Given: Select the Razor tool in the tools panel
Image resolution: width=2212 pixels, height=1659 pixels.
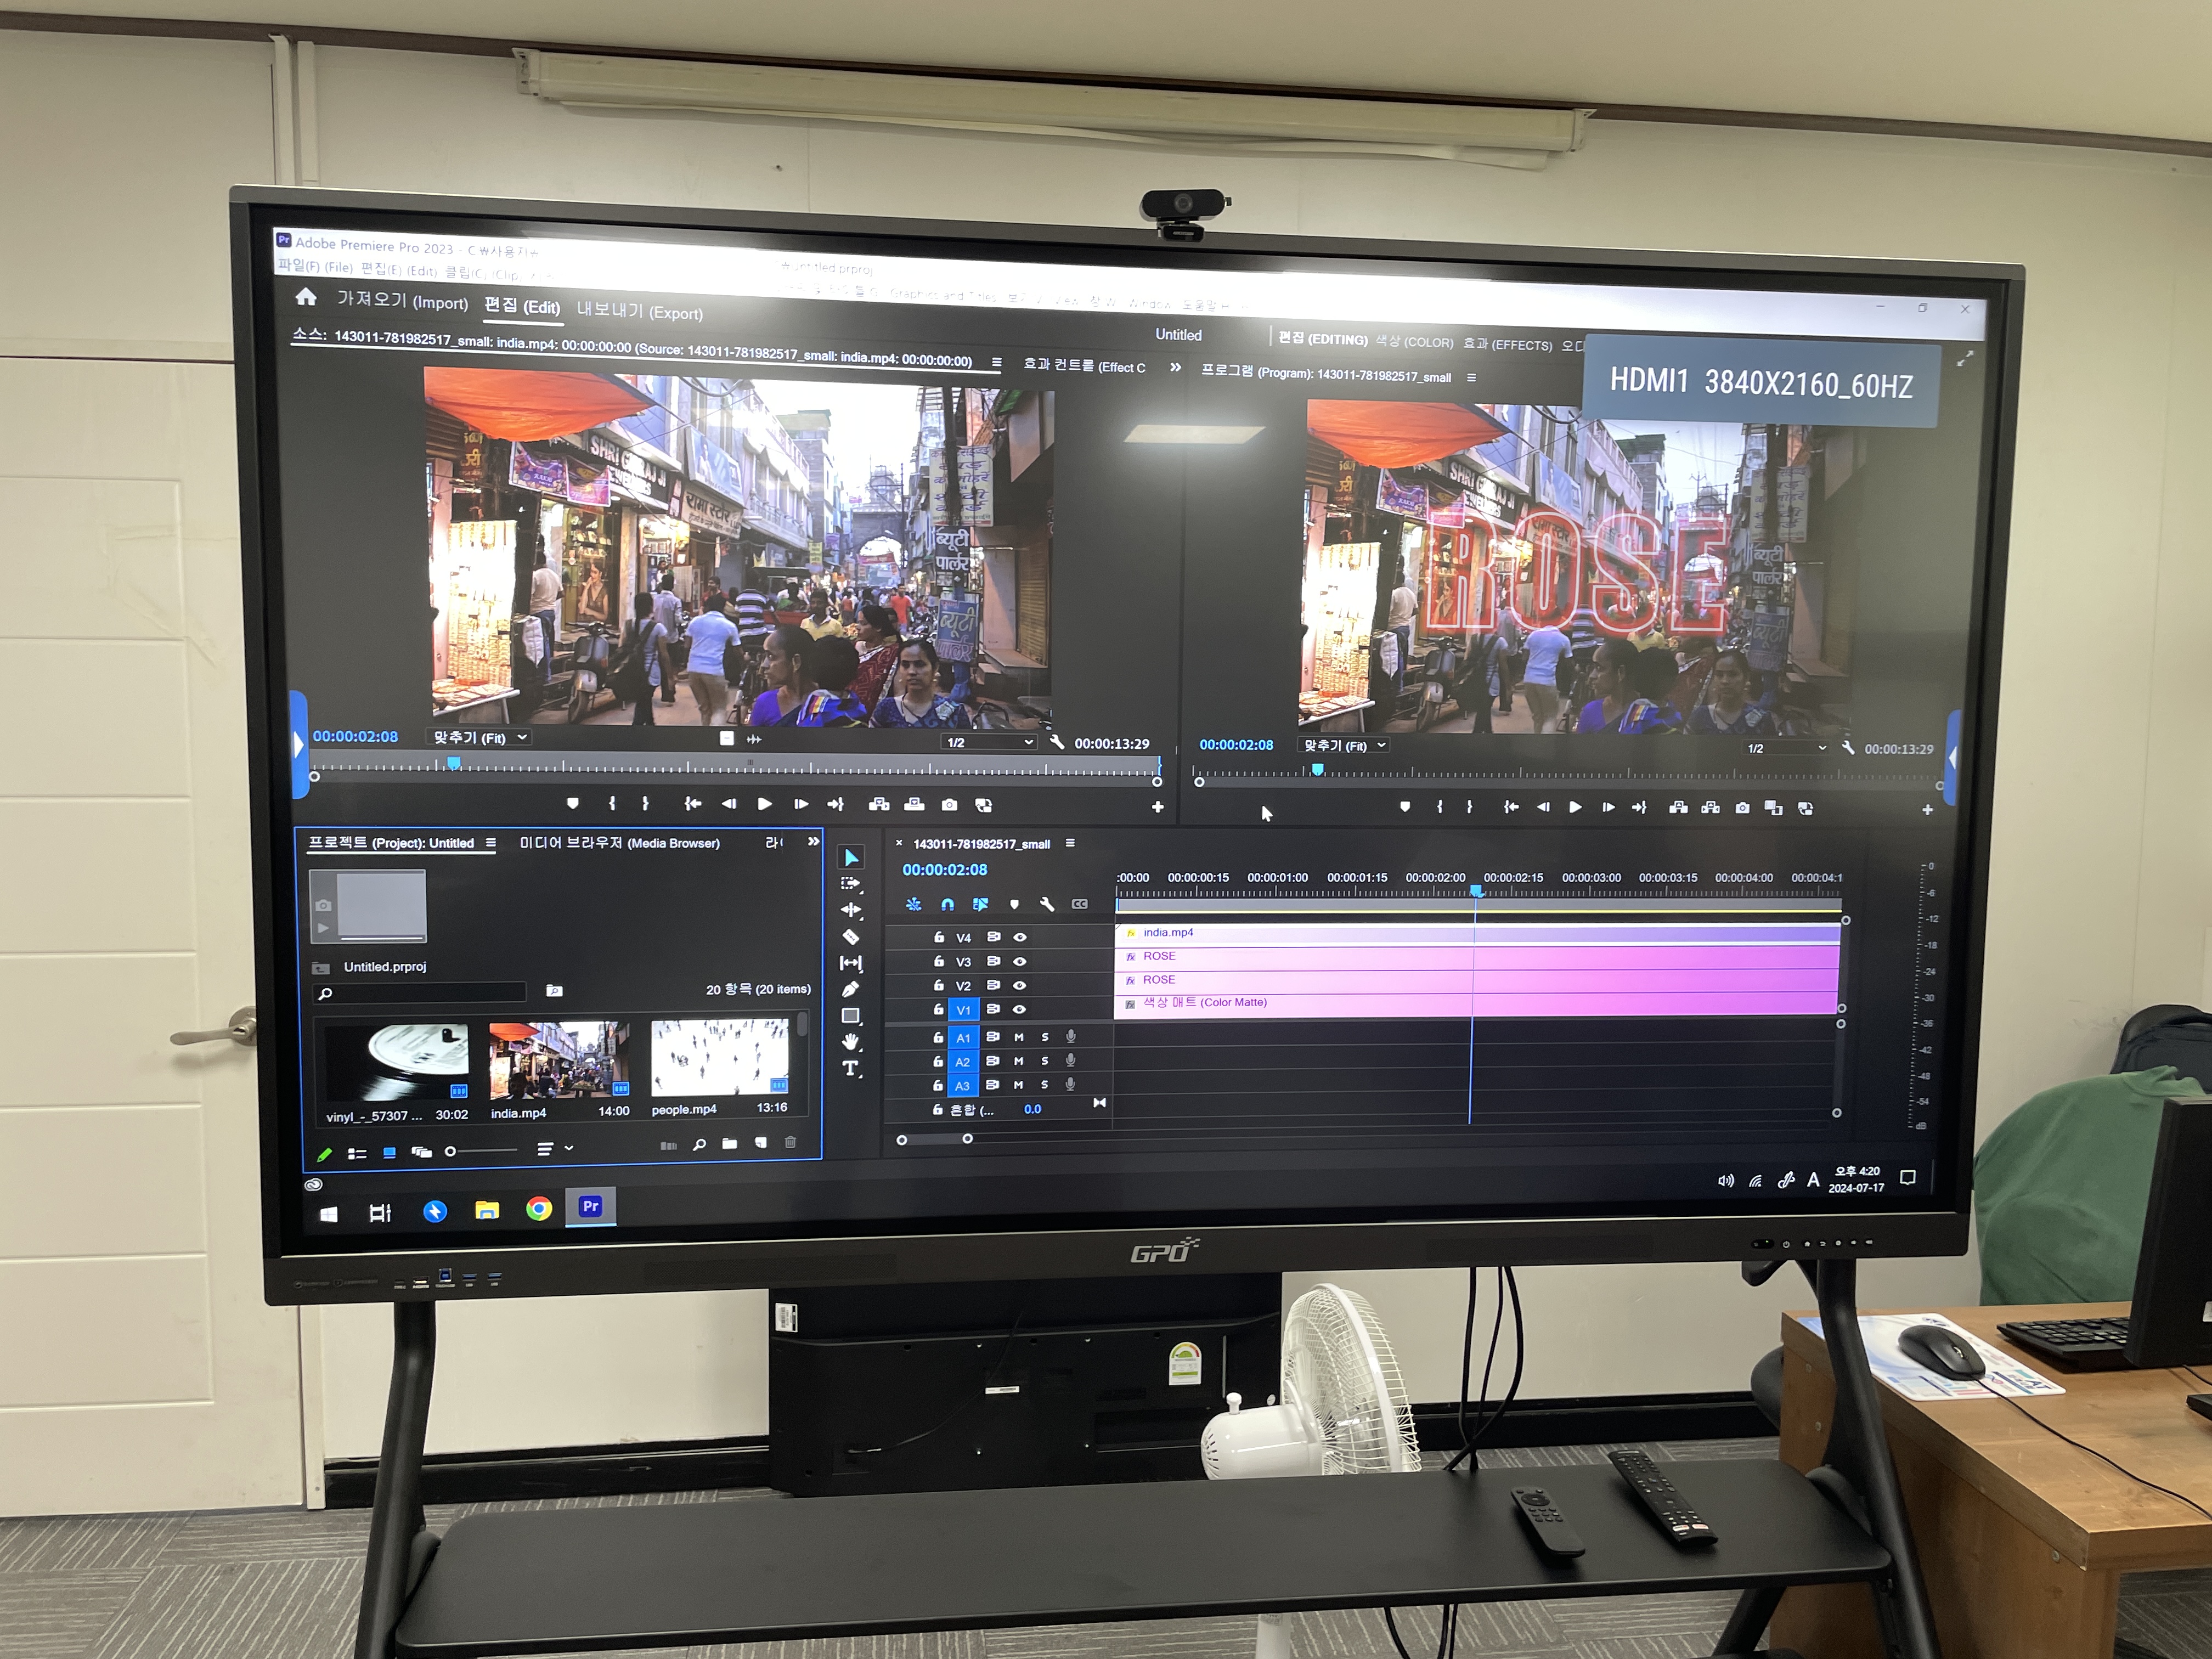Looking at the screenshot, I should click(850, 937).
